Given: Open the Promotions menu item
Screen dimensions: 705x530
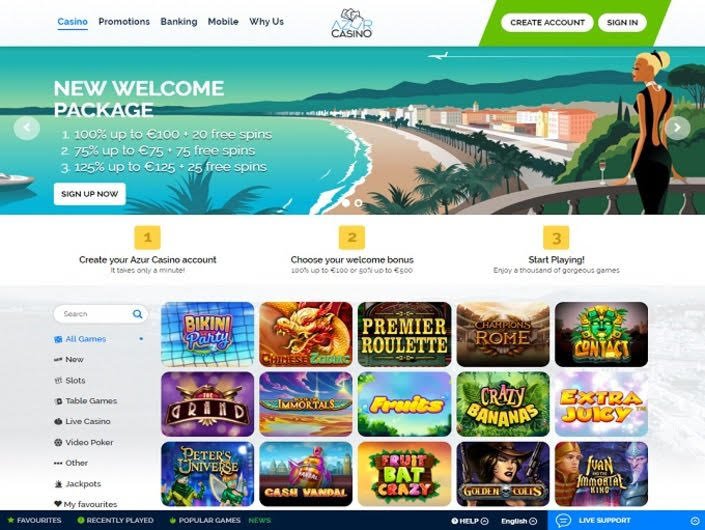Looking at the screenshot, I should coord(124,22).
